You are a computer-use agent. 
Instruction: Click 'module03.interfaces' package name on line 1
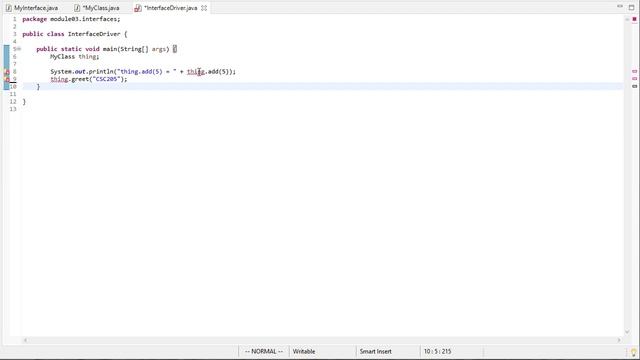[84, 19]
